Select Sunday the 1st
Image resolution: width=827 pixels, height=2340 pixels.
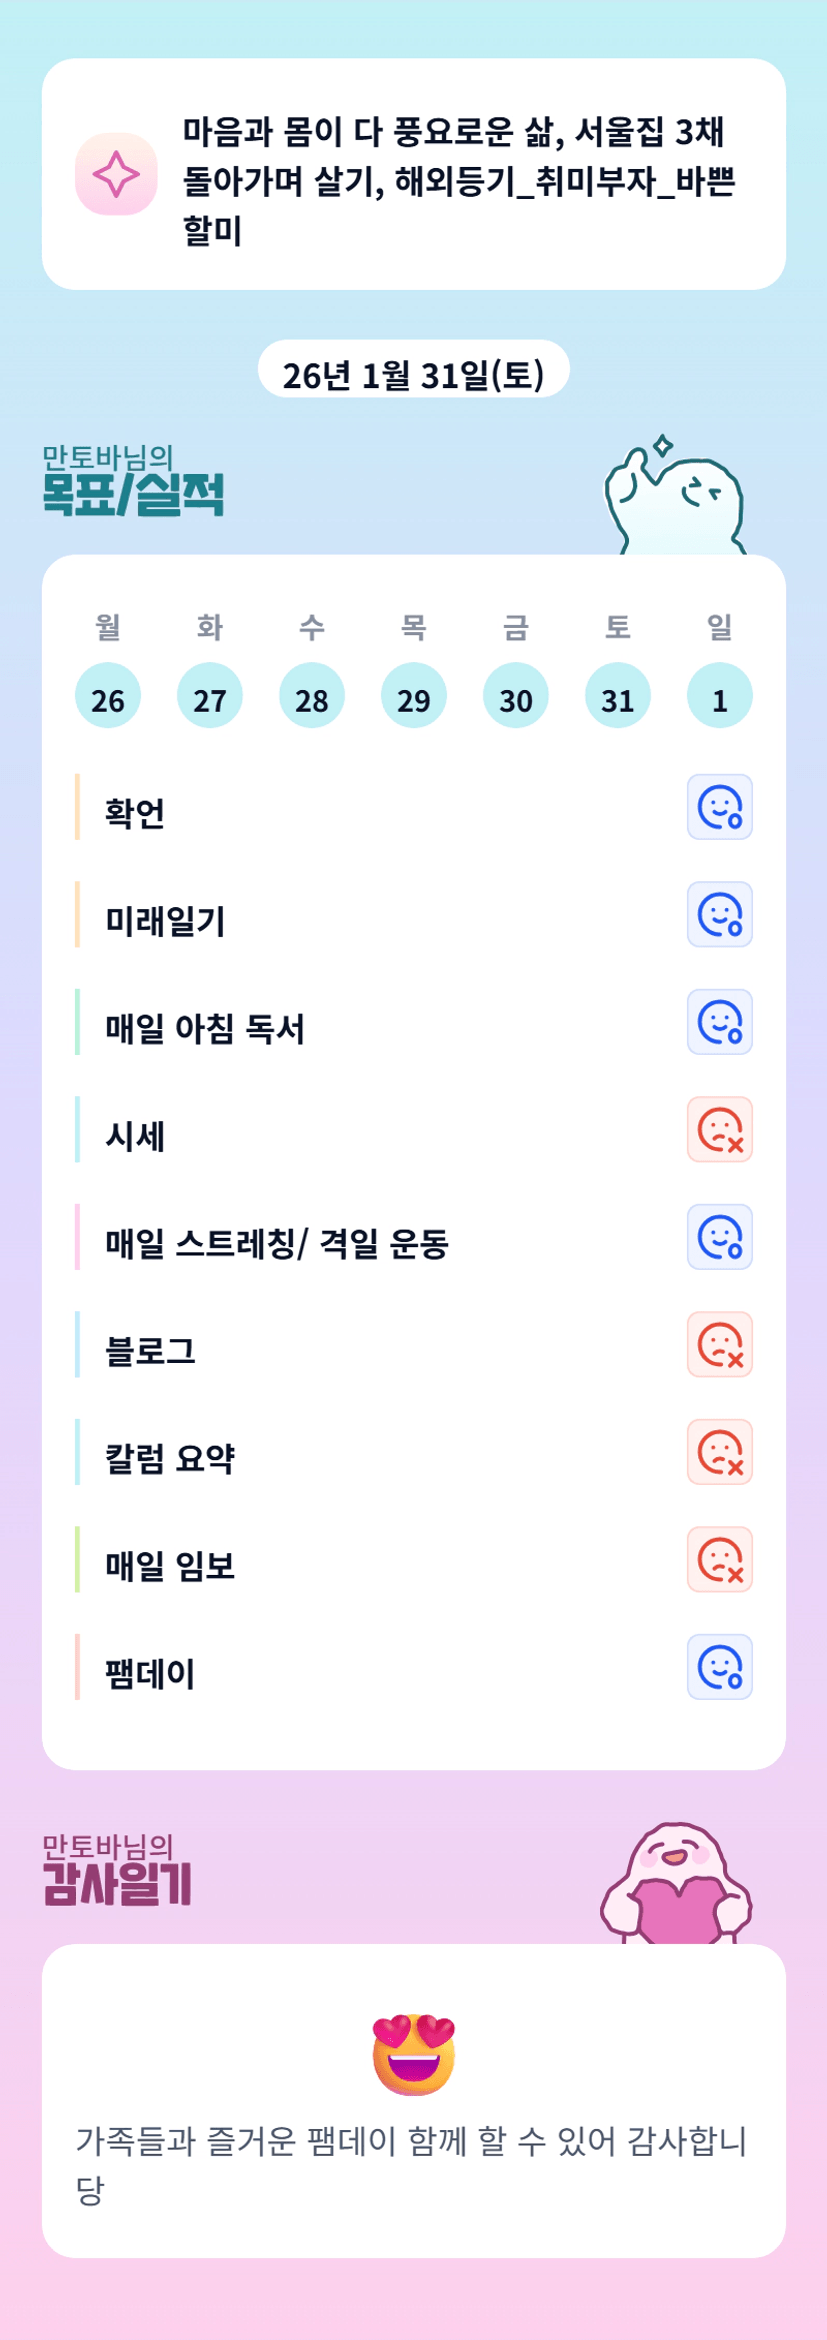point(719,696)
